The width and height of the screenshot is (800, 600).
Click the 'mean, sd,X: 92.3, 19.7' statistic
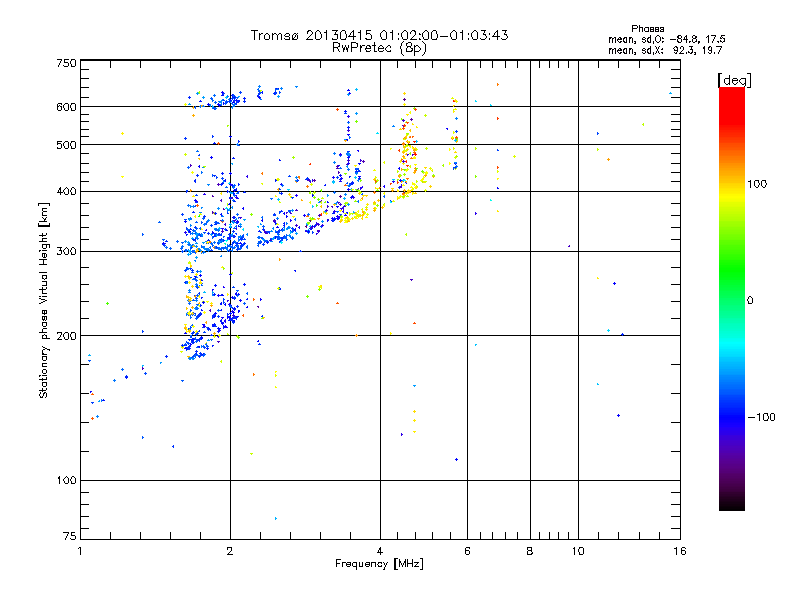(665, 50)
